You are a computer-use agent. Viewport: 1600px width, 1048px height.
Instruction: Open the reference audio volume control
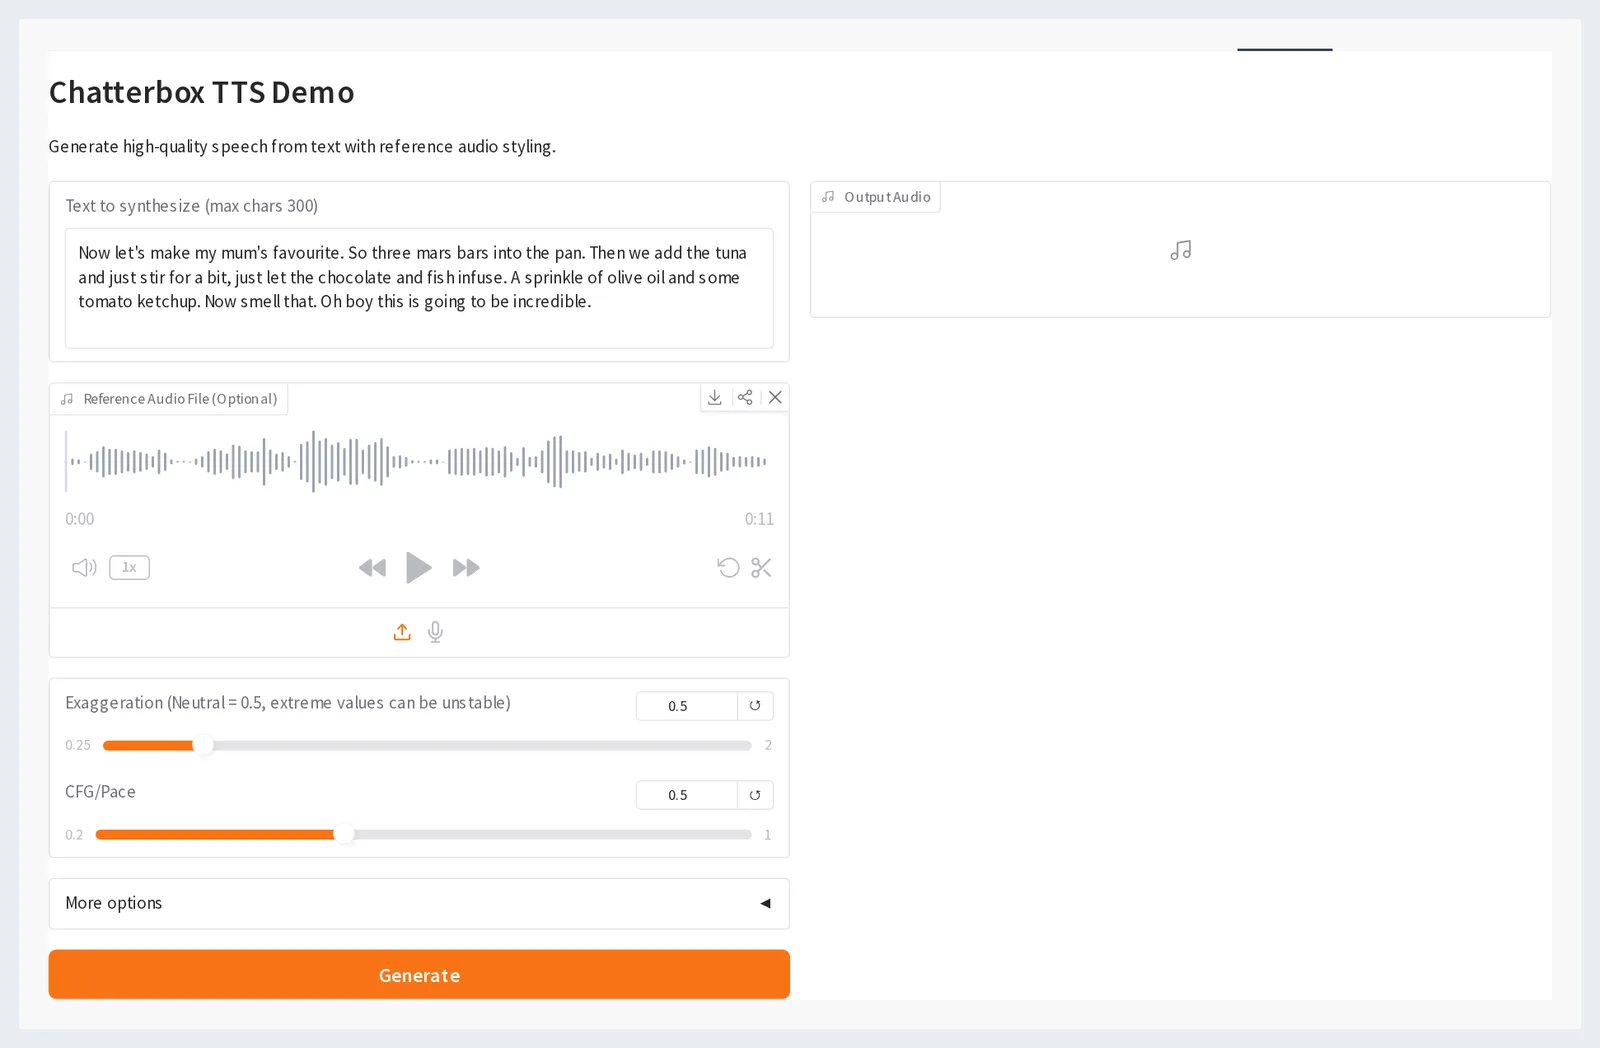84,568
